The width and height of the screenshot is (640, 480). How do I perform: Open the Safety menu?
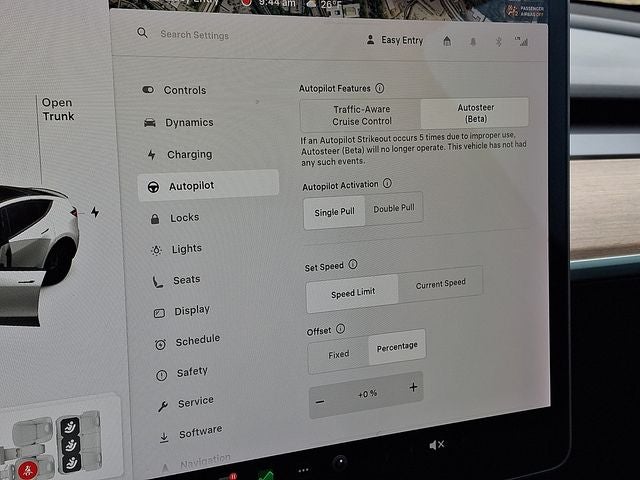pos(182,373)
